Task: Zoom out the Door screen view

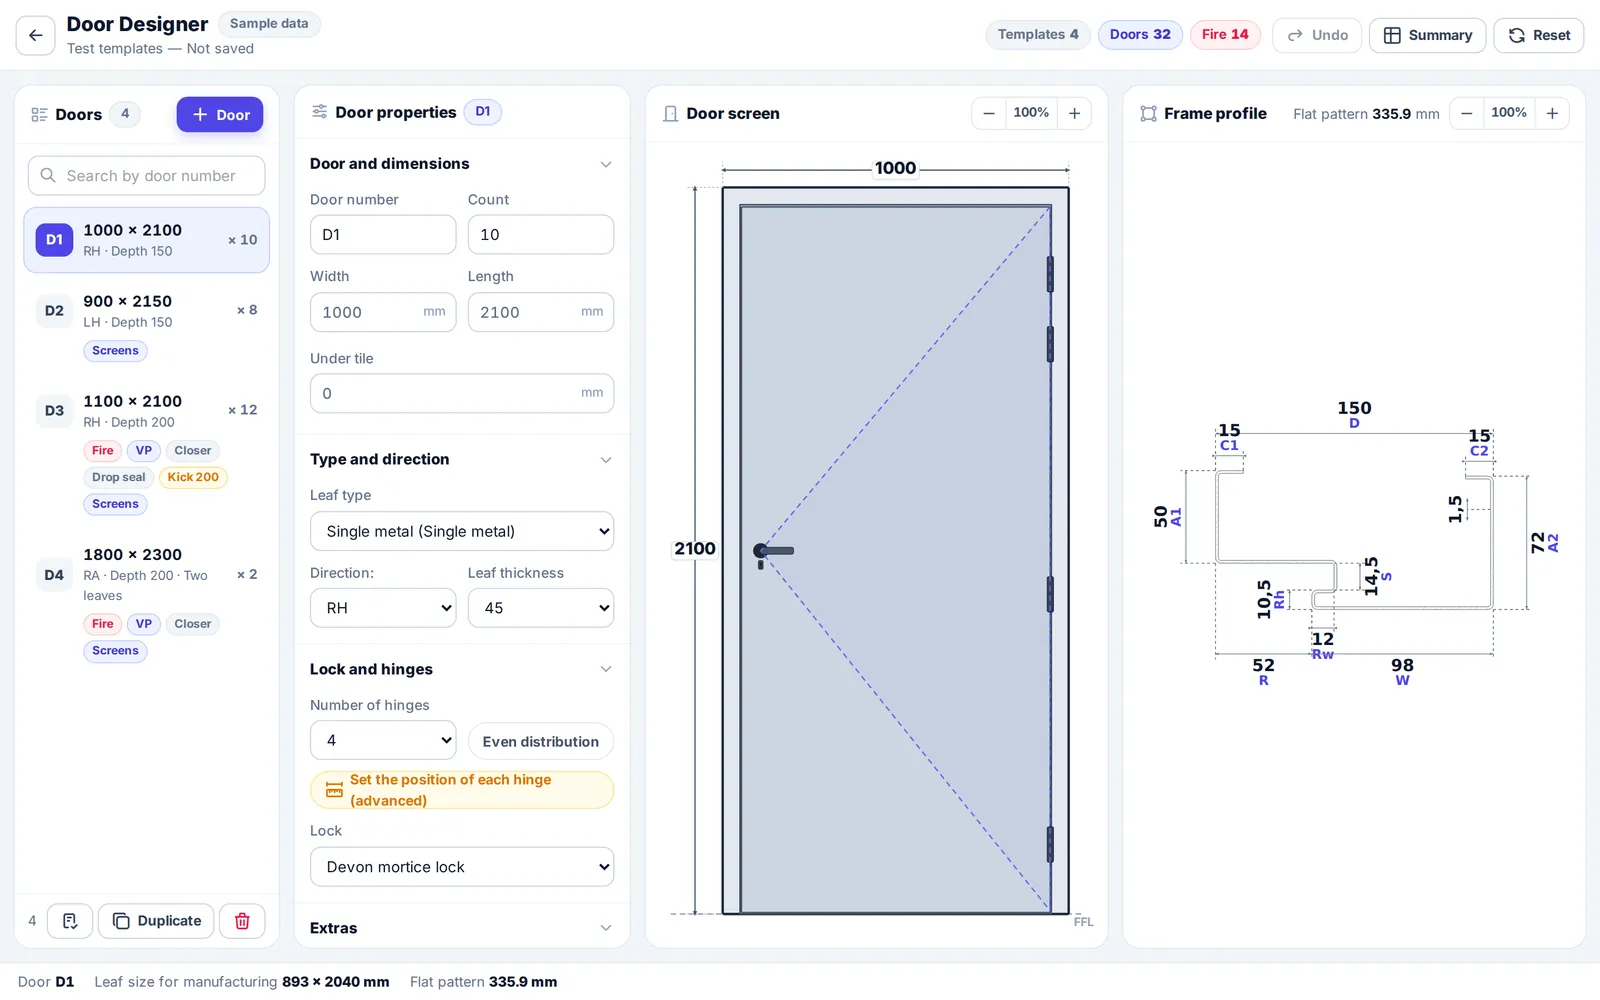Action: coord(989,114)
